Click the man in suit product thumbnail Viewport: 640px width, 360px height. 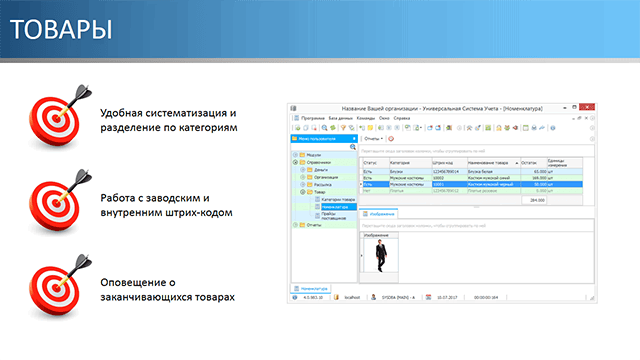pyautogui.click(x=381, y=256)
